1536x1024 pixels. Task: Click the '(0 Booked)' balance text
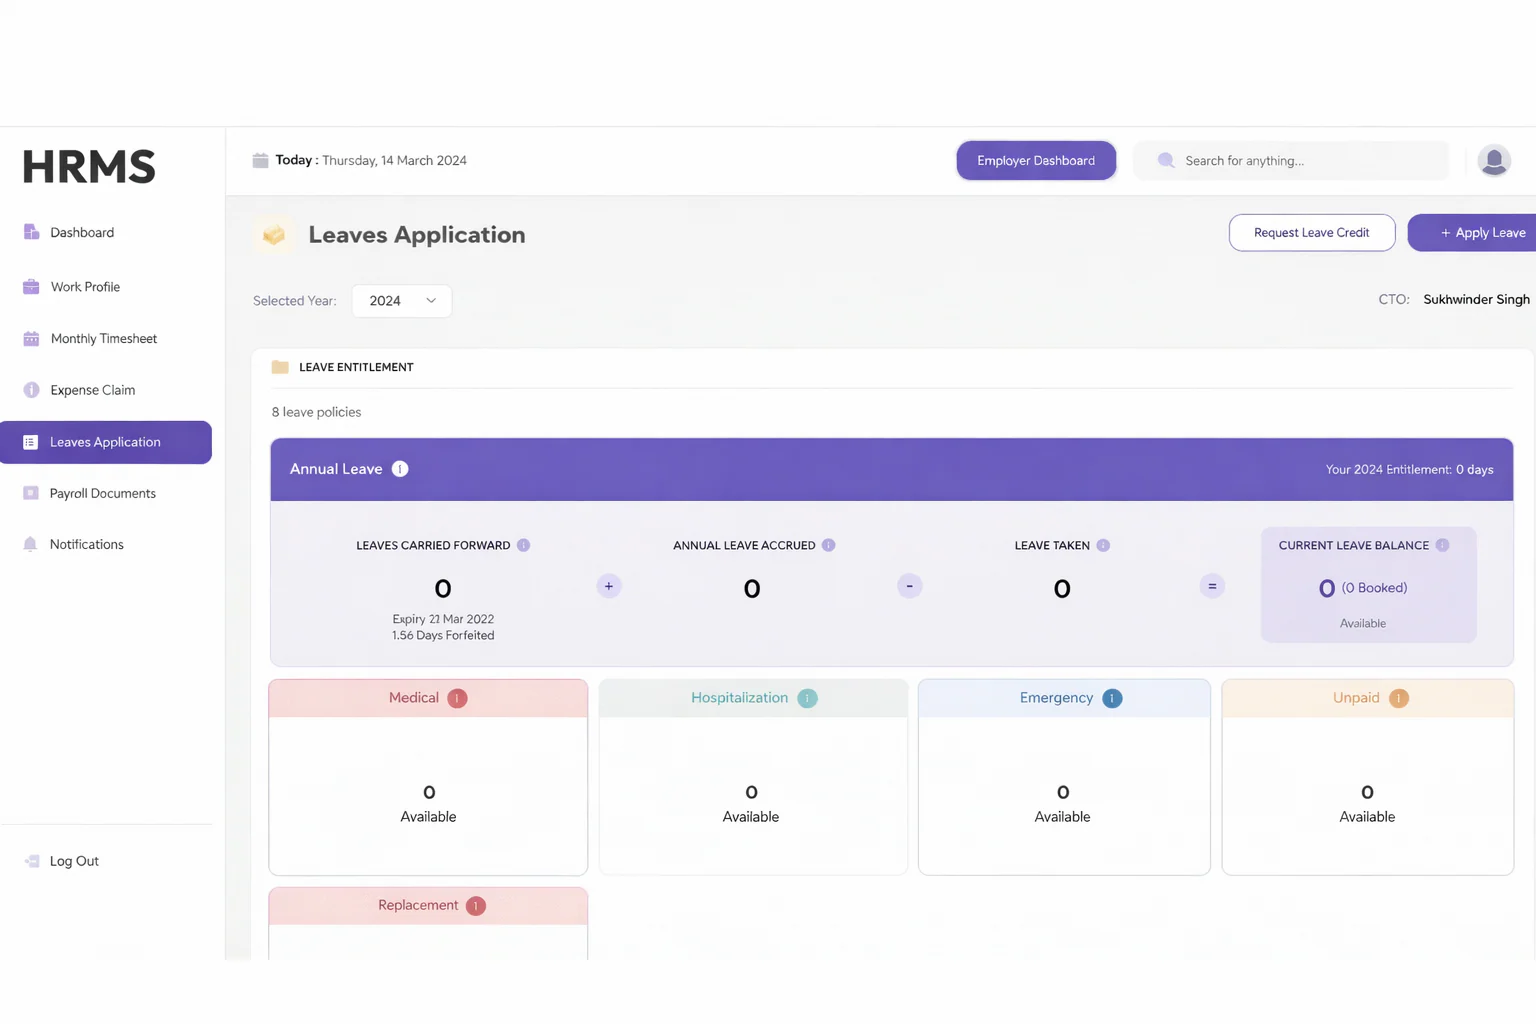(1374, 588)
